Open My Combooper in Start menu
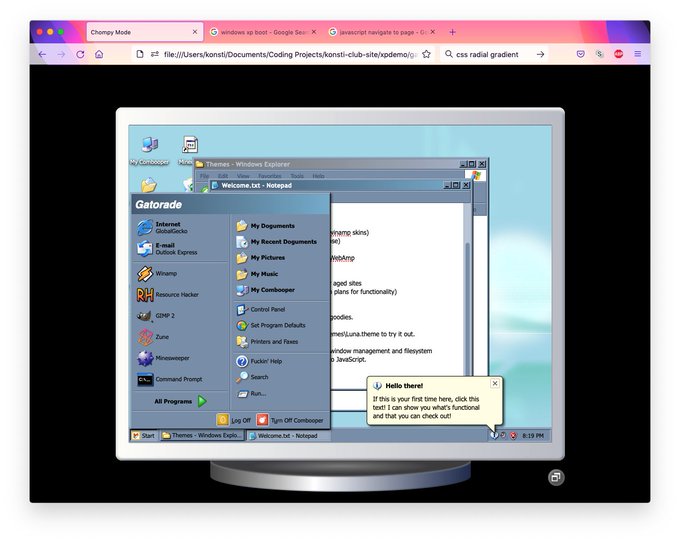The width and height of the screenshot is (680, 542). [x=266, y=290]
